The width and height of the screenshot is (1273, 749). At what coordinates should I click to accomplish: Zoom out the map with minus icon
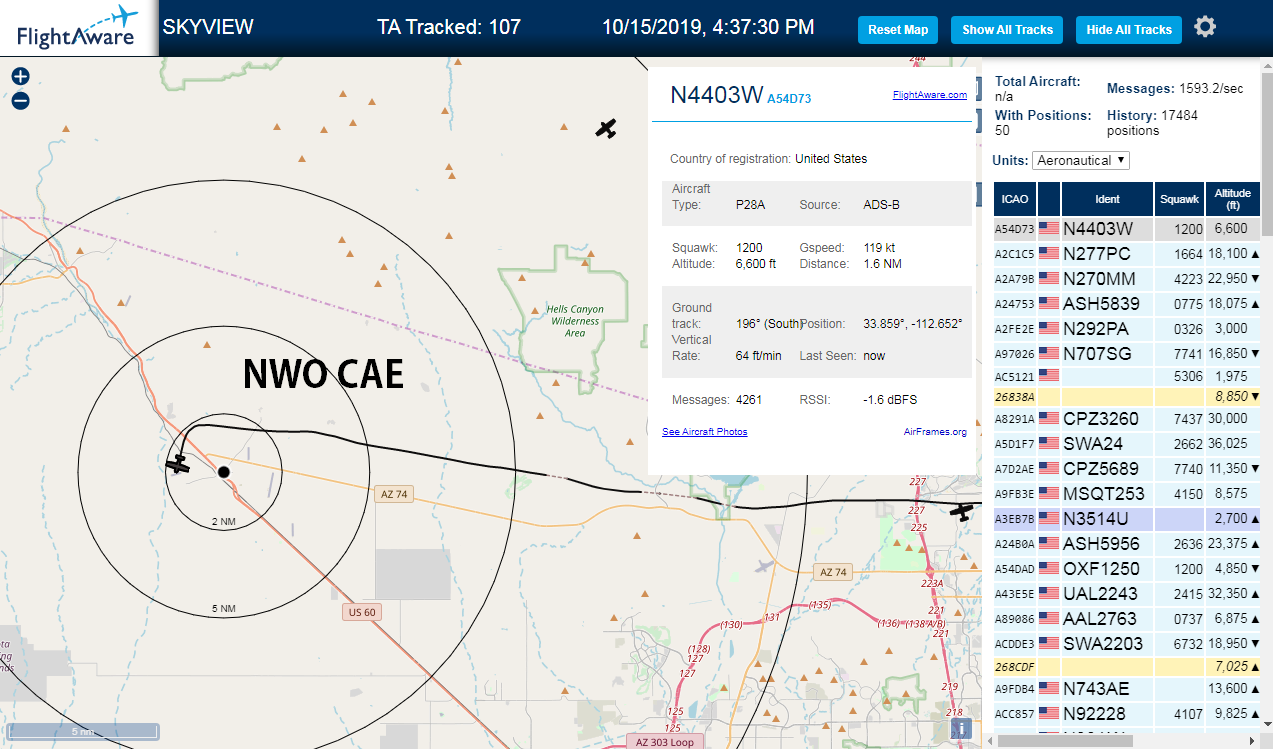[x=20, y=101]
